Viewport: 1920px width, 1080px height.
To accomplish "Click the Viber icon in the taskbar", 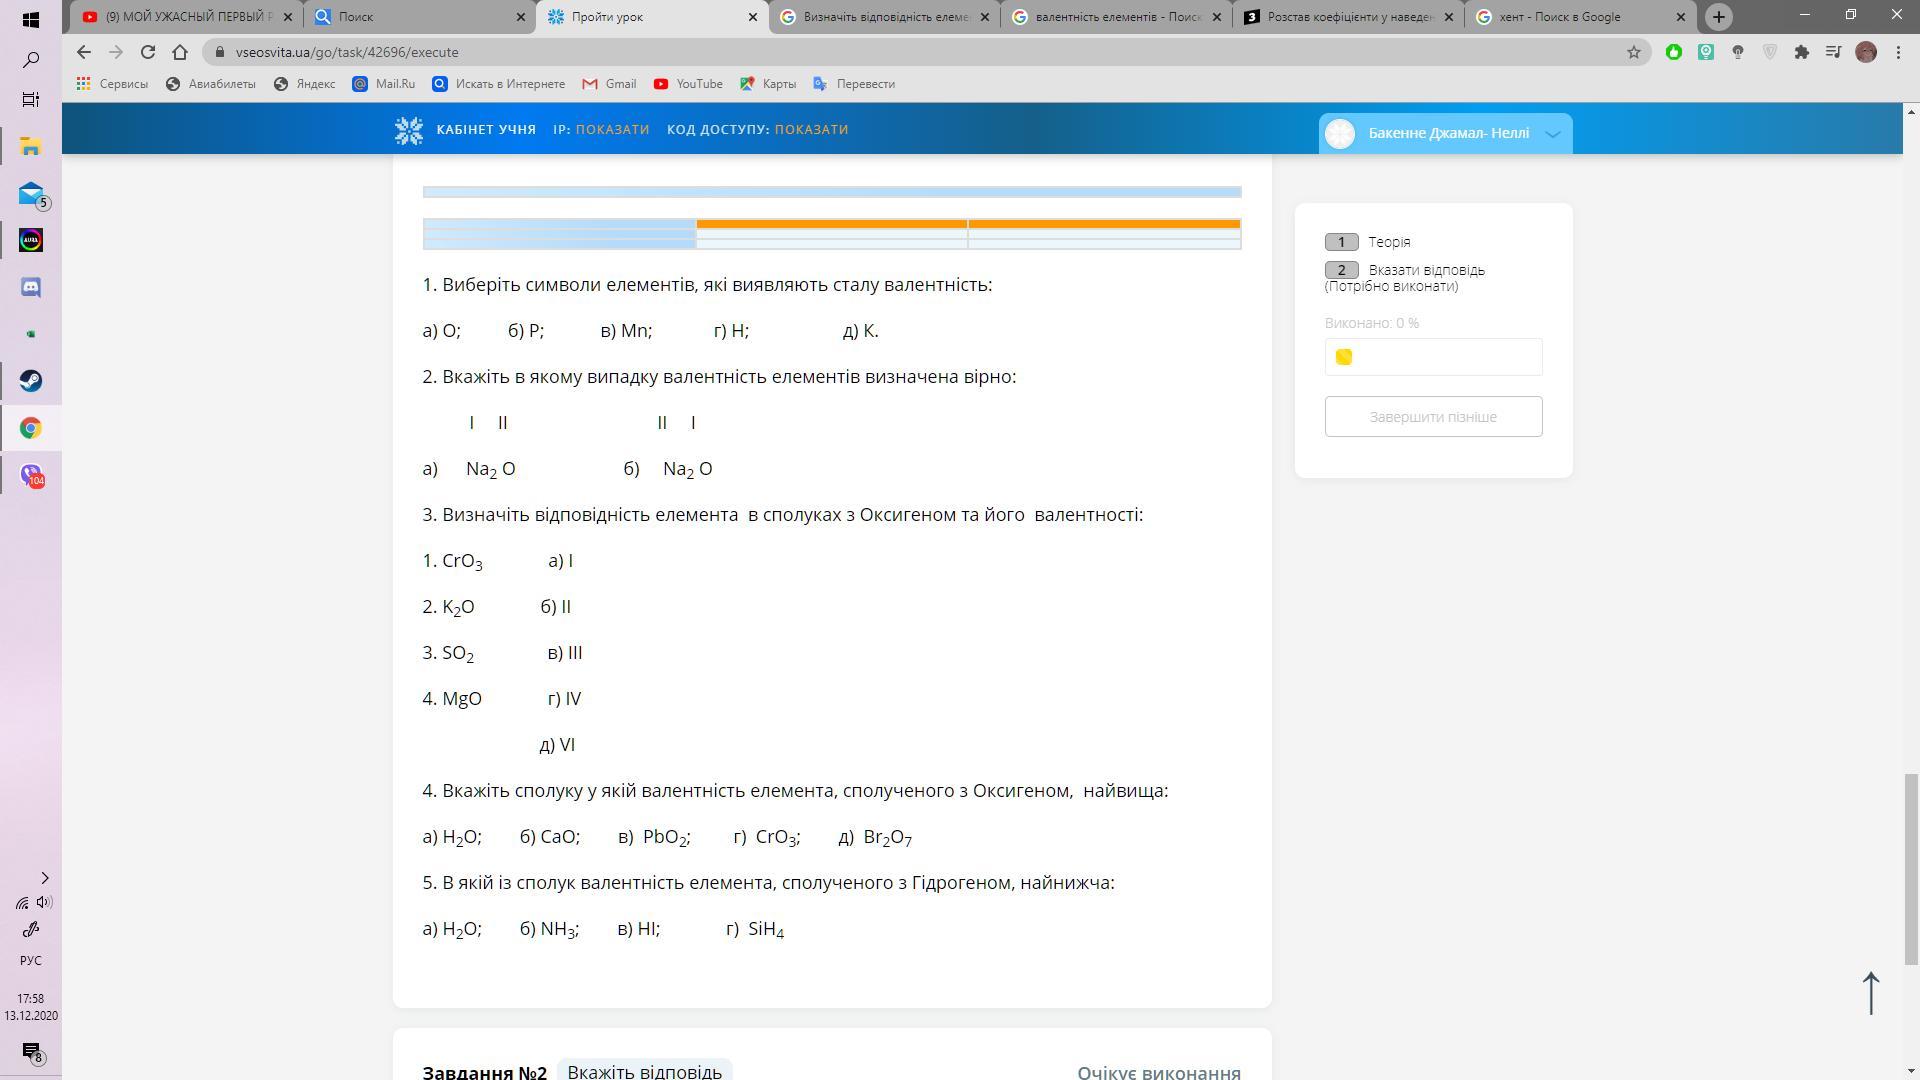I will (30, 476).
